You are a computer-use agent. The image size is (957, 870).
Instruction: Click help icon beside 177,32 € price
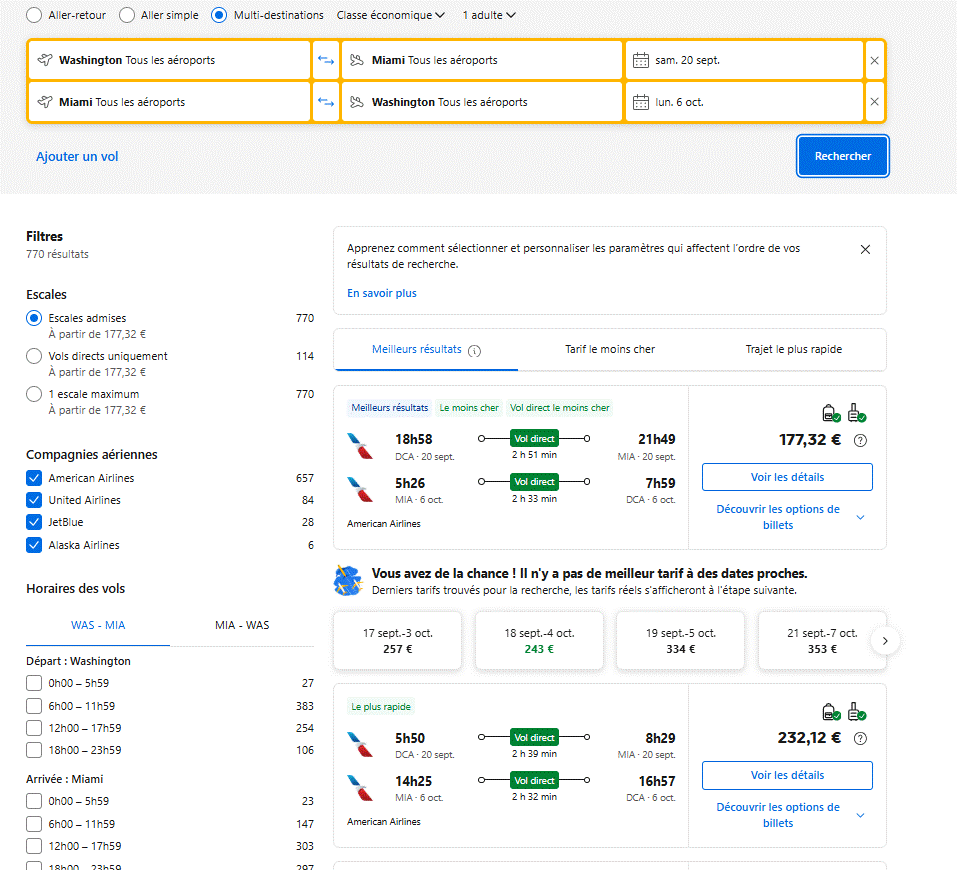click(860, 440)
